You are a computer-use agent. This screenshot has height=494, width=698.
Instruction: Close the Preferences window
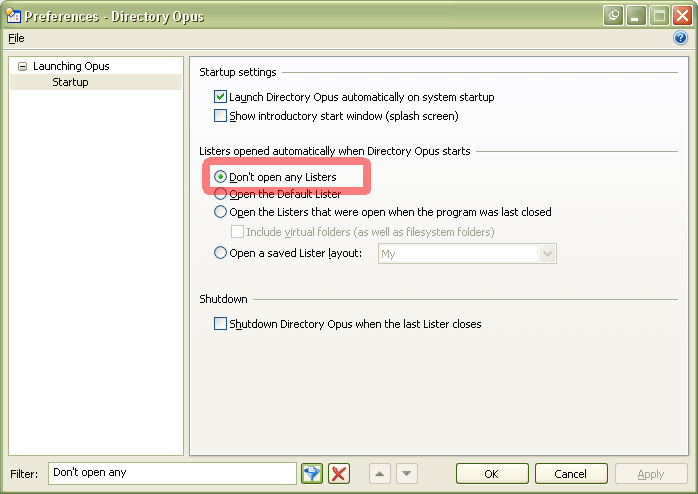(682, 16)
